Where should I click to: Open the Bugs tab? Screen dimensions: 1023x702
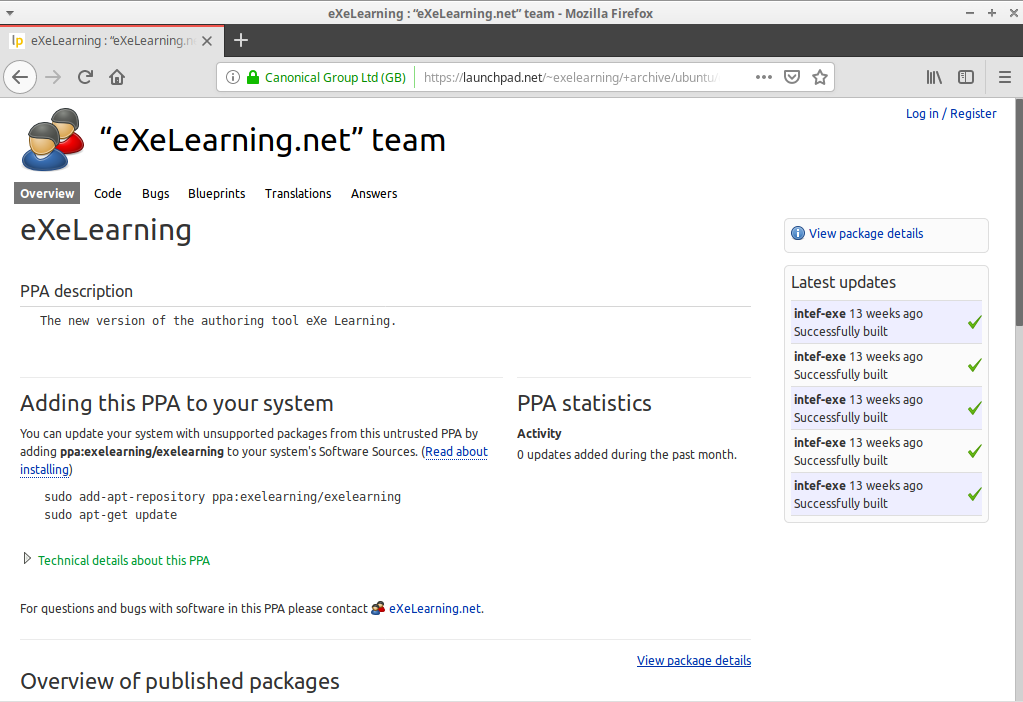[x=155, y=193]
